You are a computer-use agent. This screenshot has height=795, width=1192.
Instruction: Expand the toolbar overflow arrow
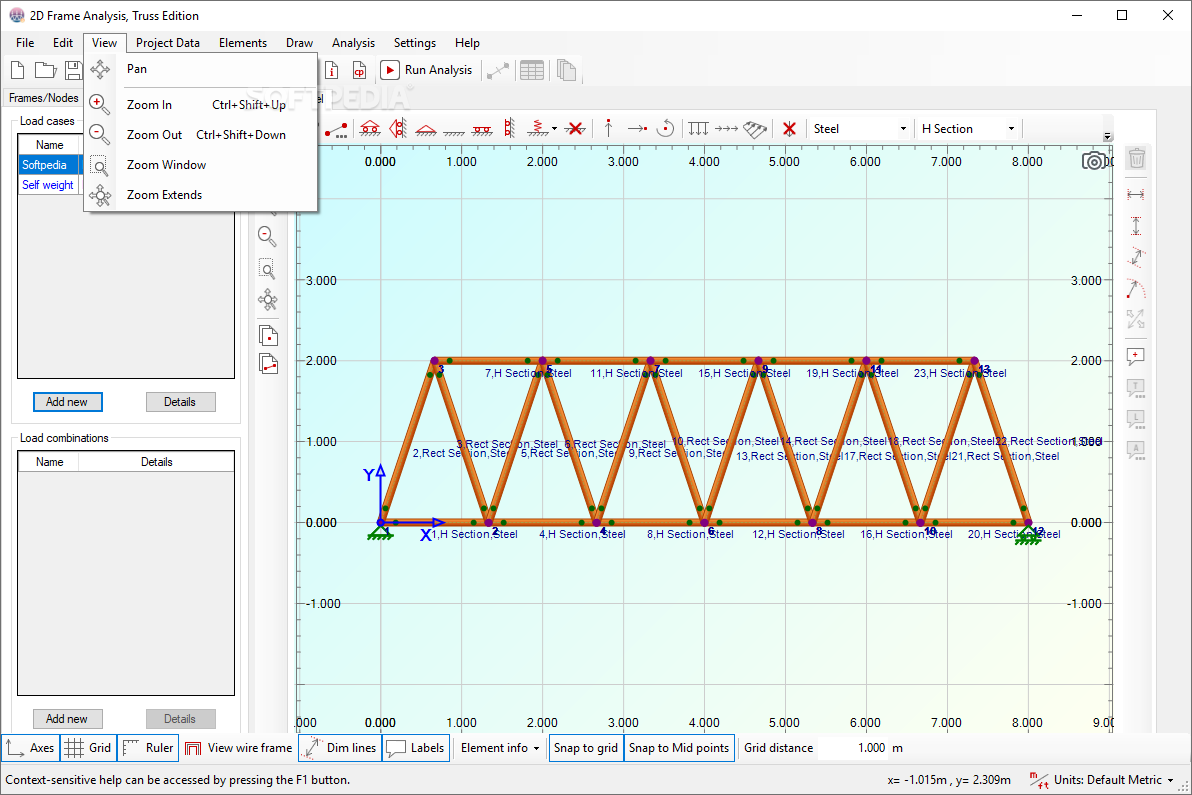pos(1108,137)
